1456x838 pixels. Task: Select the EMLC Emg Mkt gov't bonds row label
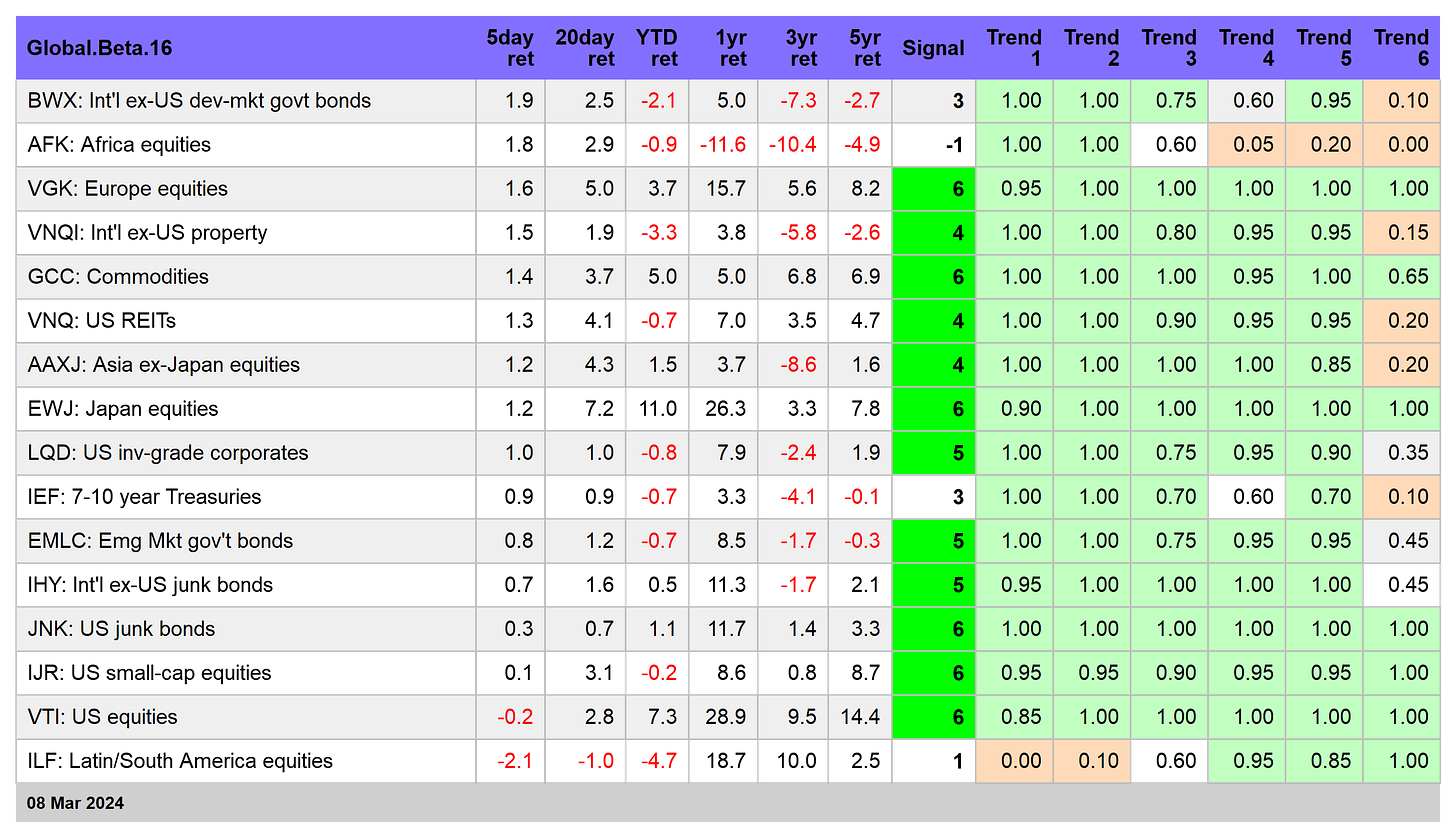click(160, 541)
